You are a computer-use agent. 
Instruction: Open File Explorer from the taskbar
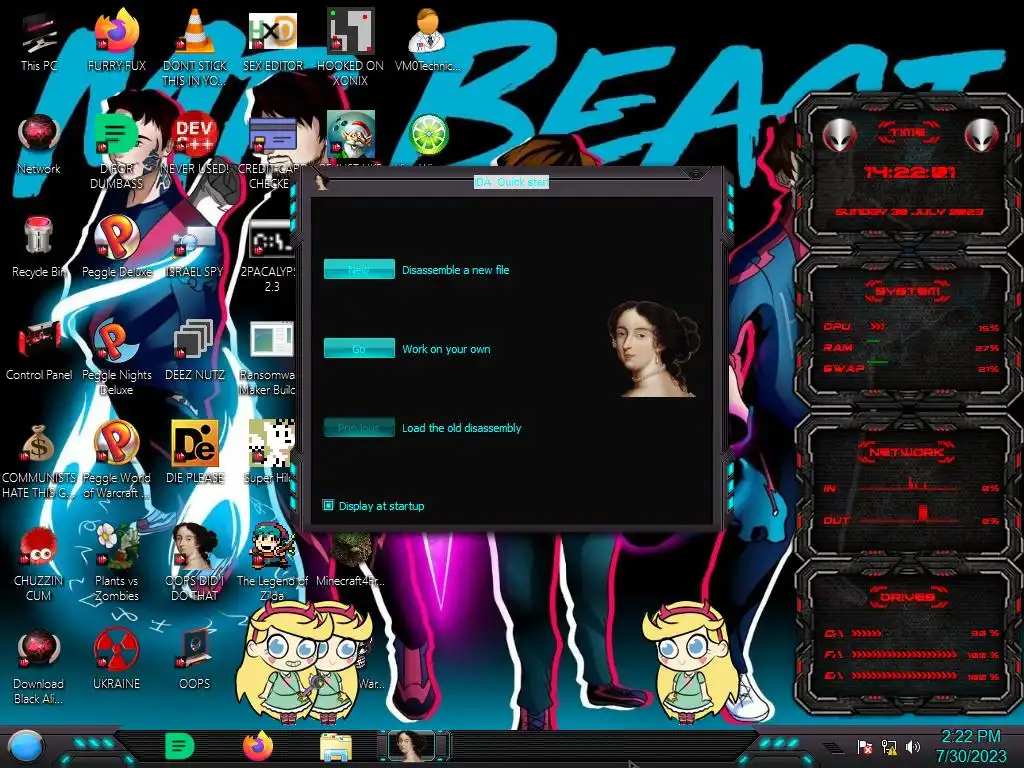[x=336, y=748]
